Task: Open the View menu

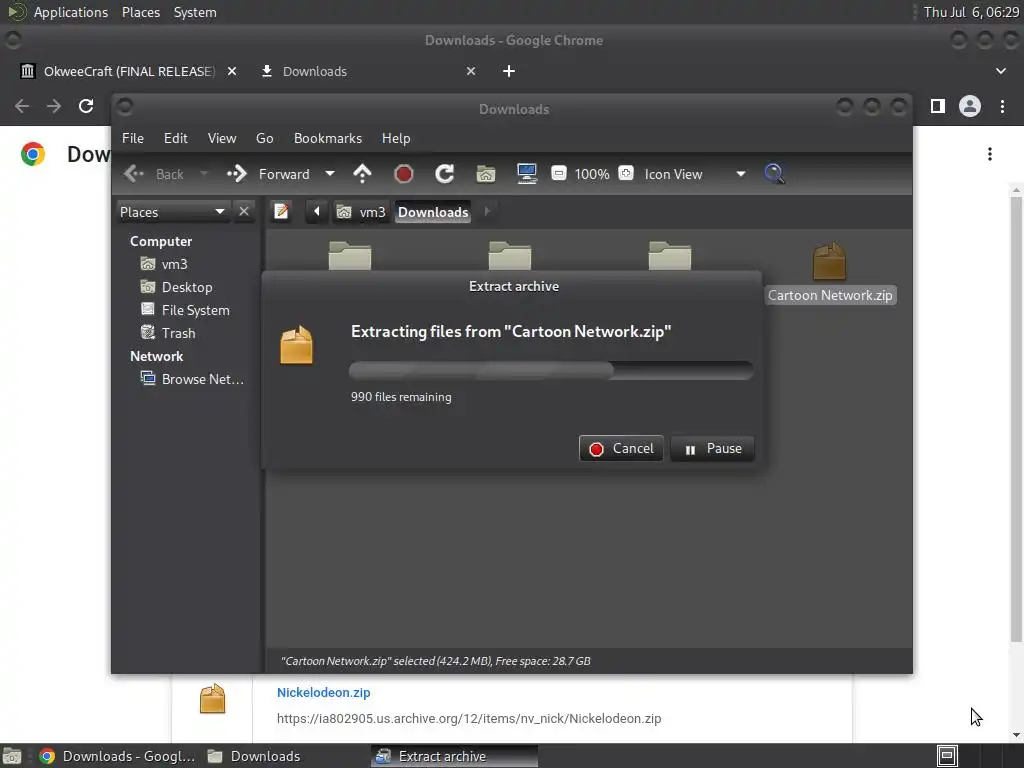Action: point(222,138)
